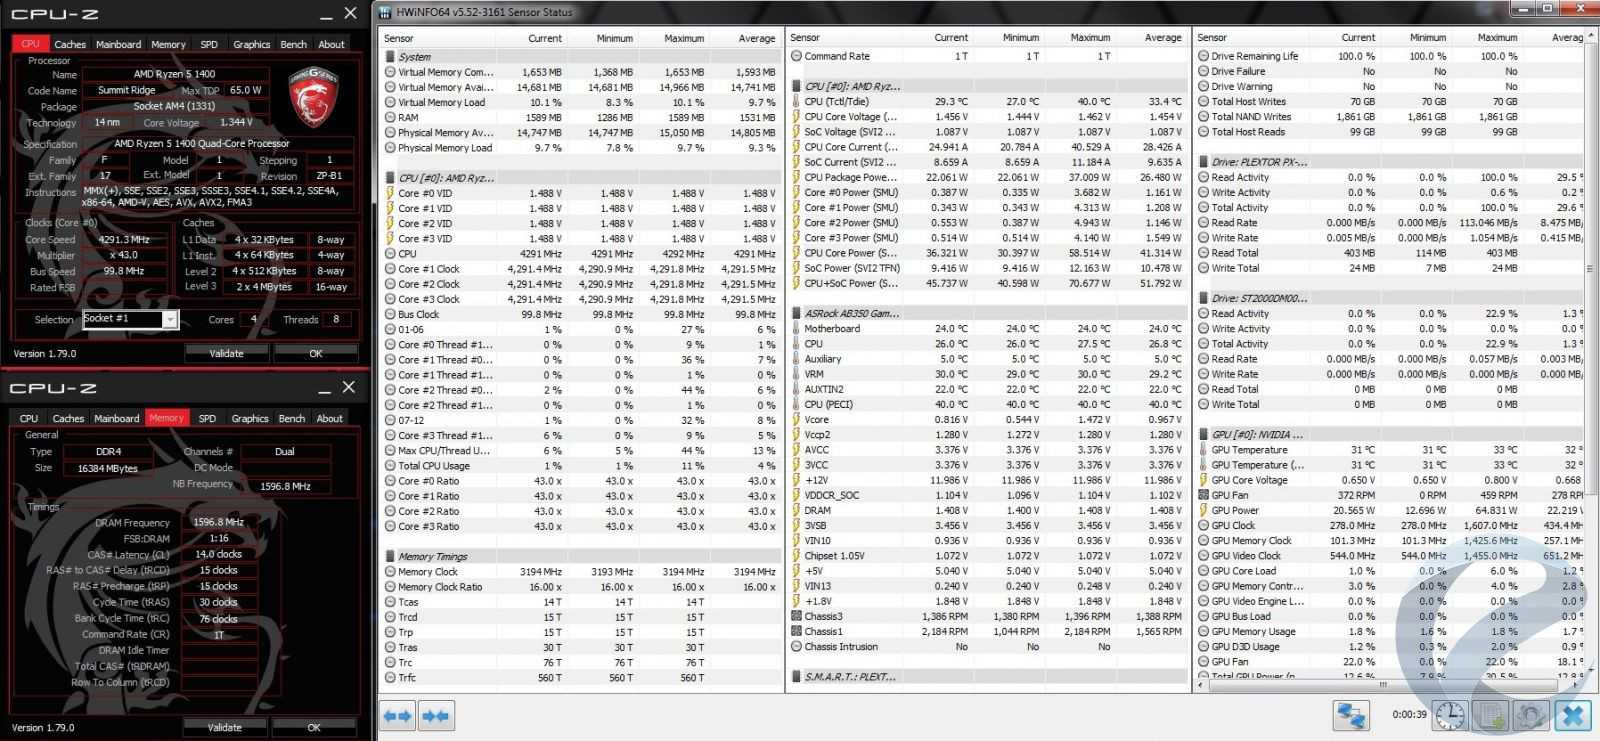Open the Socket #1 selection dropdown
The width and height of the screenshot is (1600, 741).
170,320
